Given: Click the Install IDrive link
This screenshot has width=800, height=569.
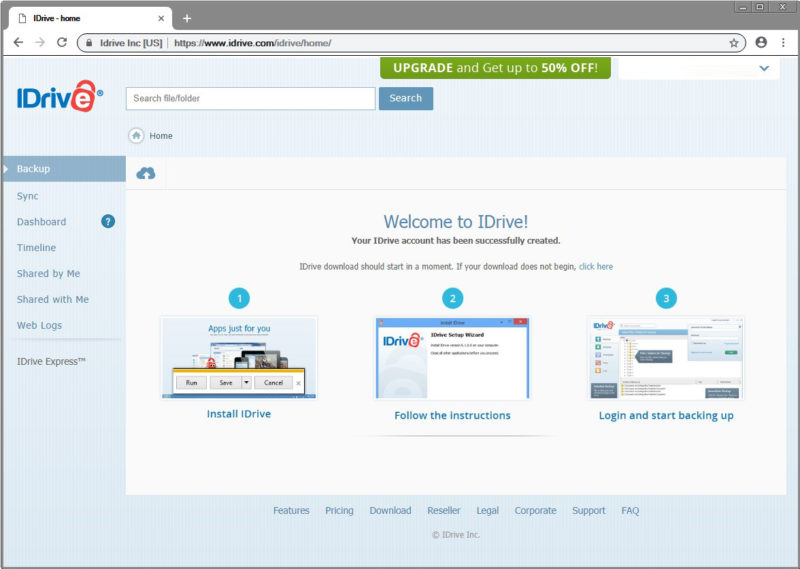Looking at the screenshot, I should click(239, 414).
